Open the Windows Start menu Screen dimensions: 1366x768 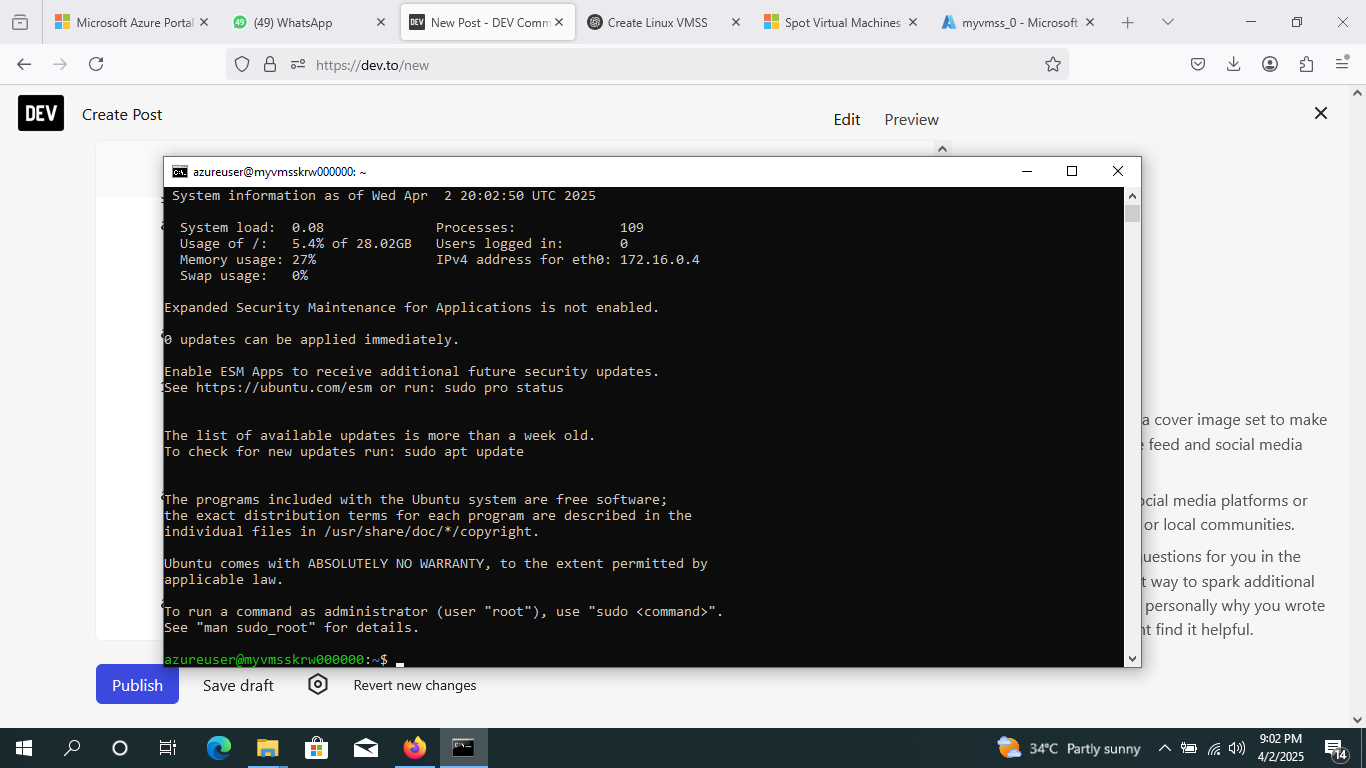point(24,747)
